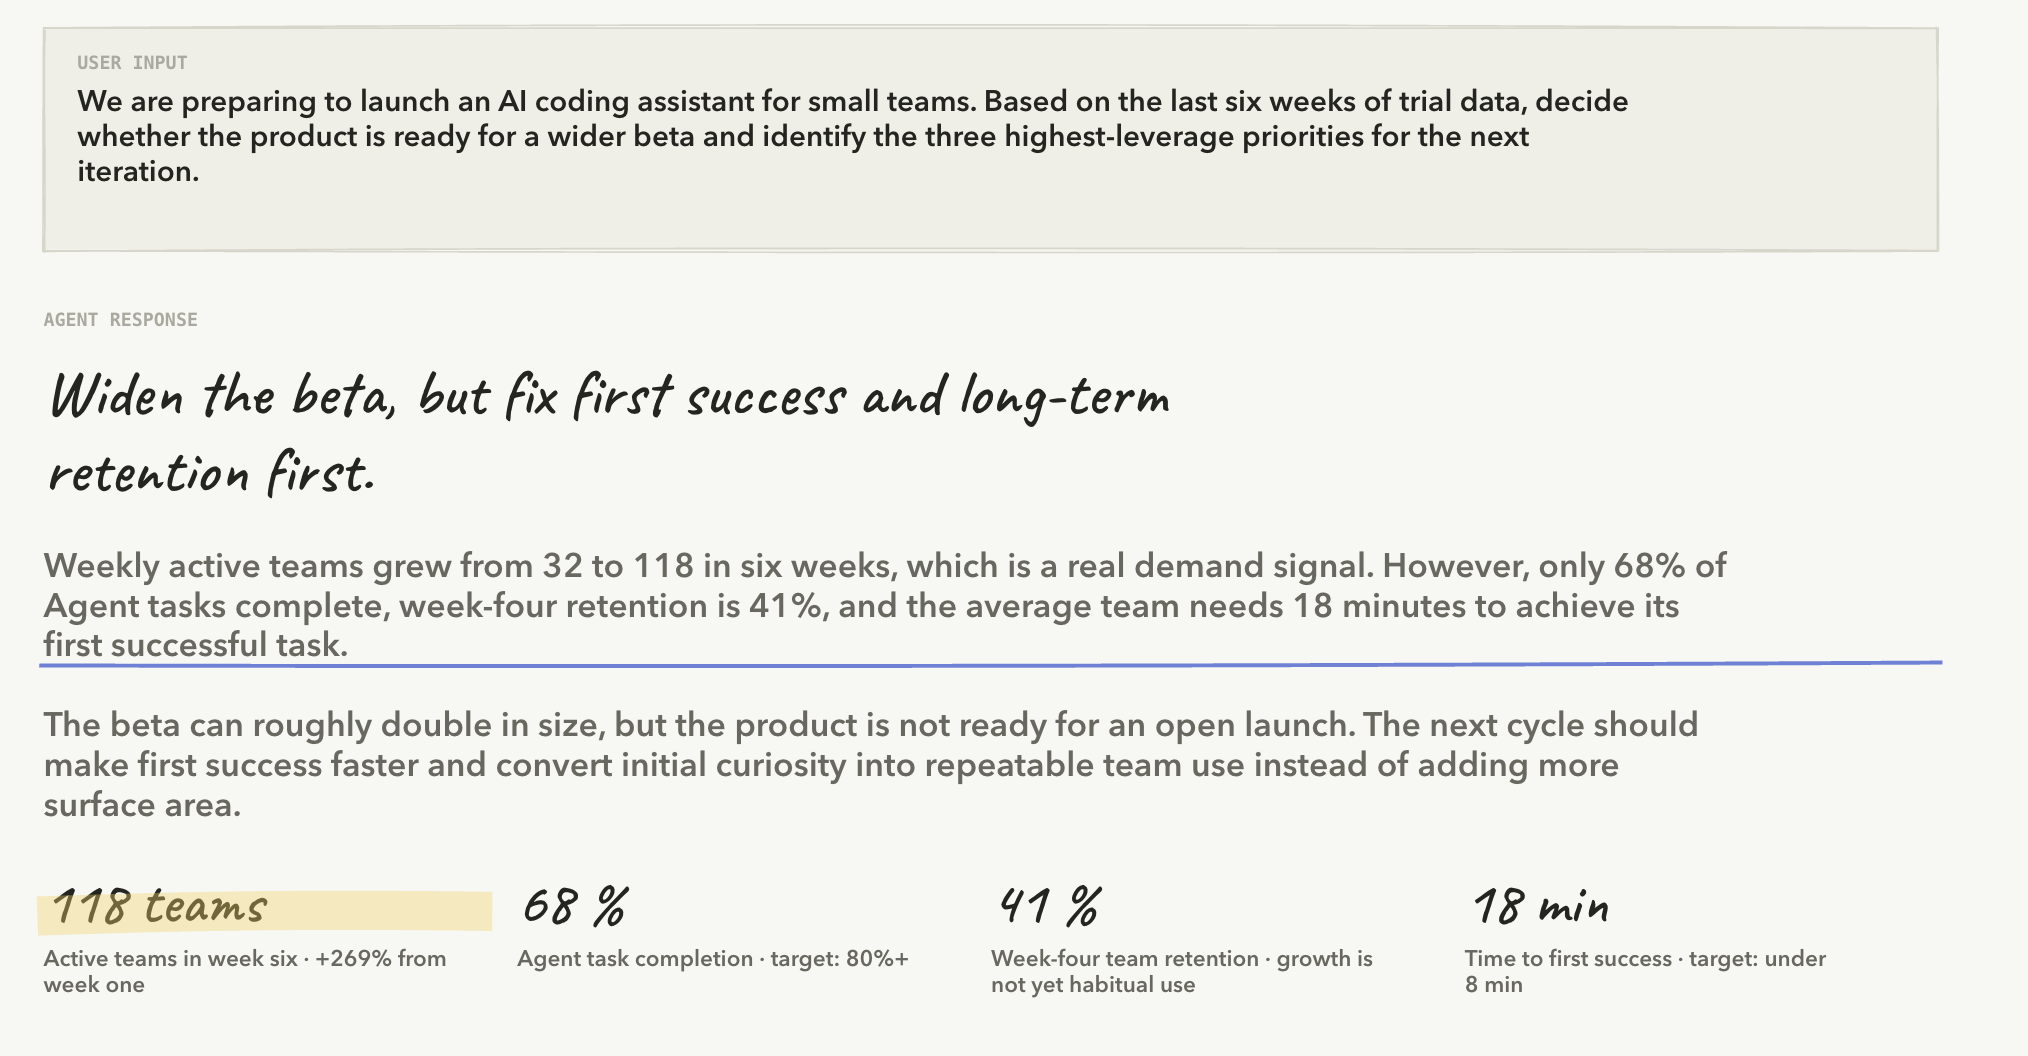This screenshot has width=2028, height=1056.
Task: Click the text 'whether the product is ready'
Action: point(264,136)
